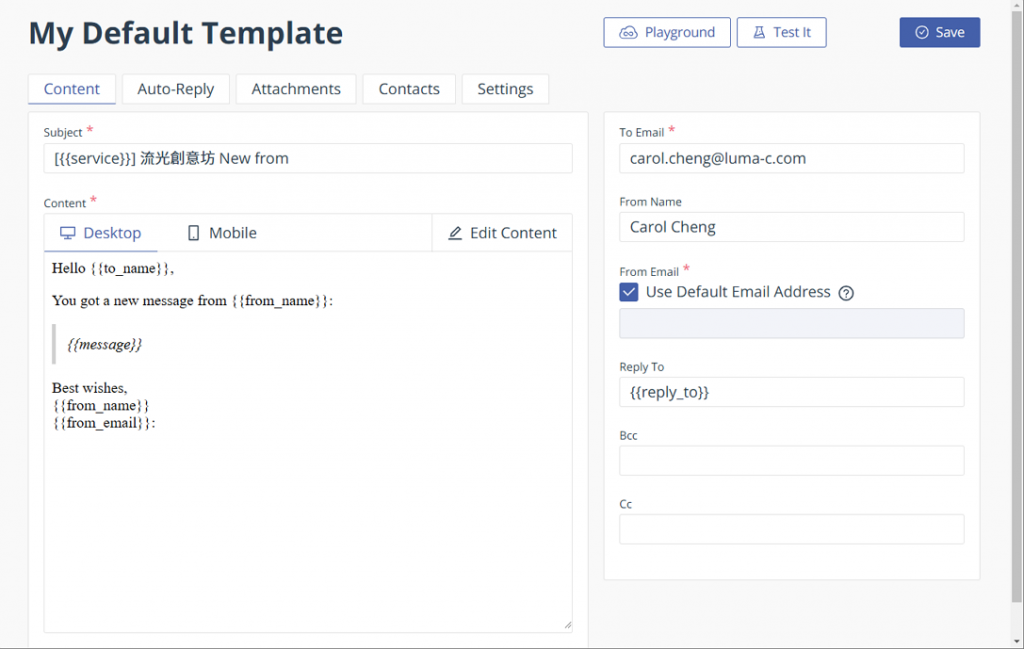
Task: Go to the Contacts tab
Action: point(409,89)
